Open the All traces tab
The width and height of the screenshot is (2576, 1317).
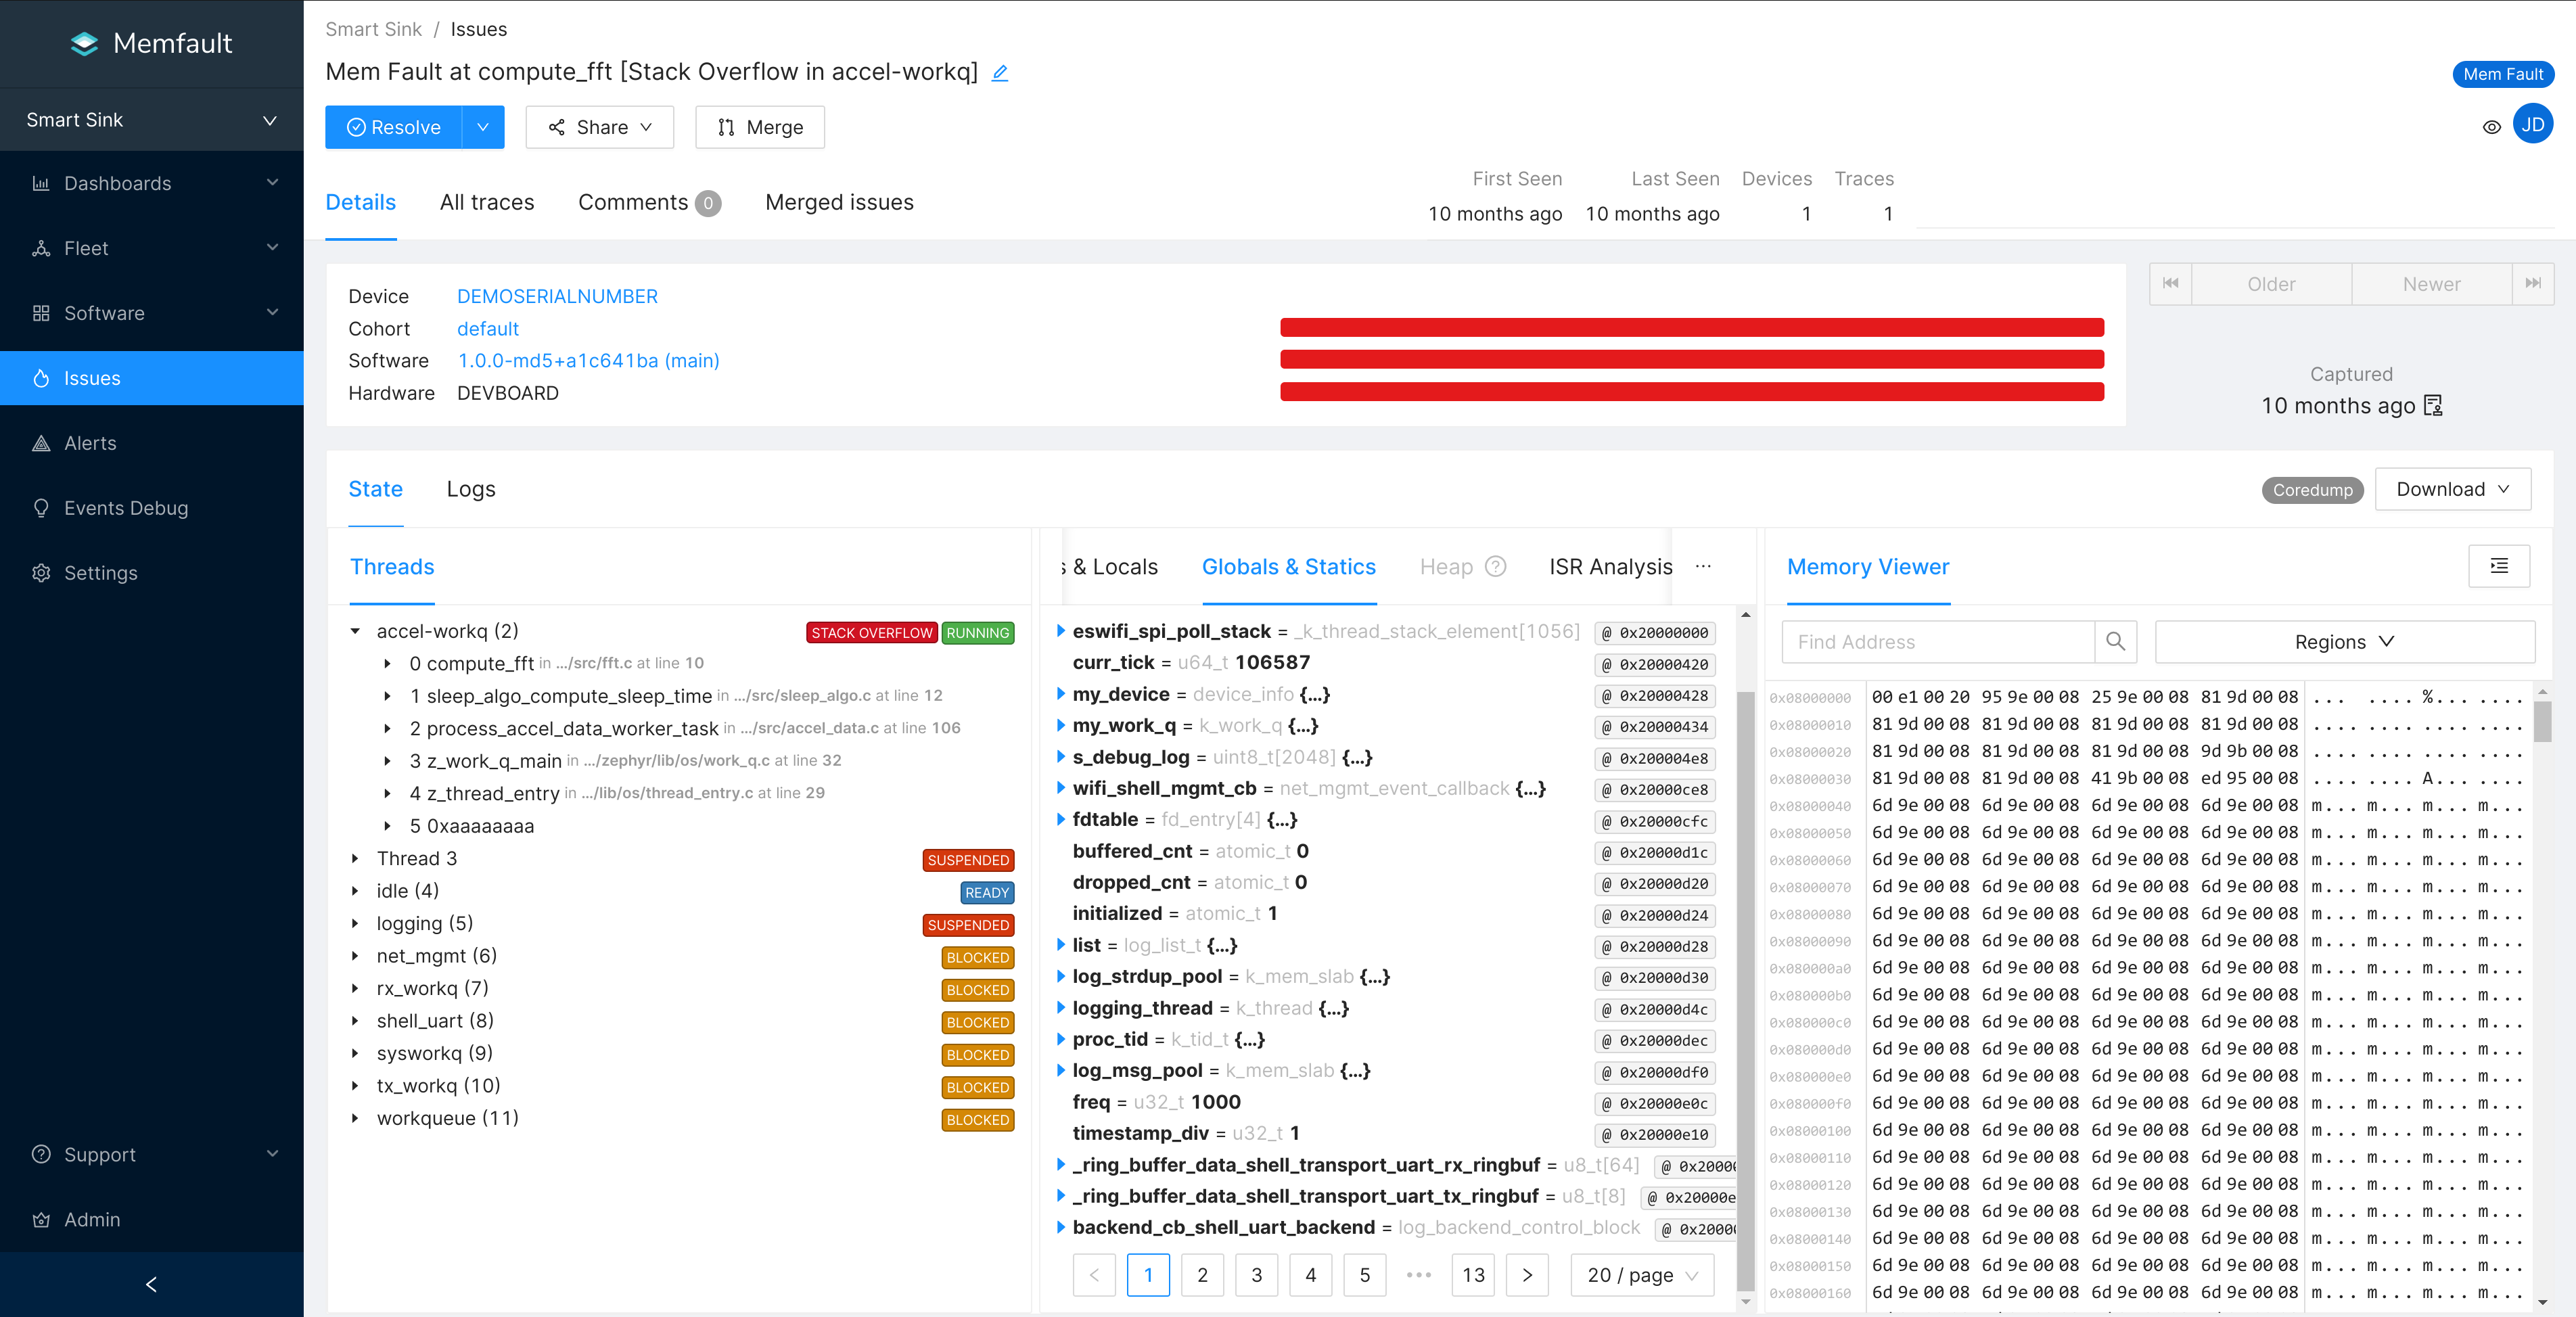point(487,202)
